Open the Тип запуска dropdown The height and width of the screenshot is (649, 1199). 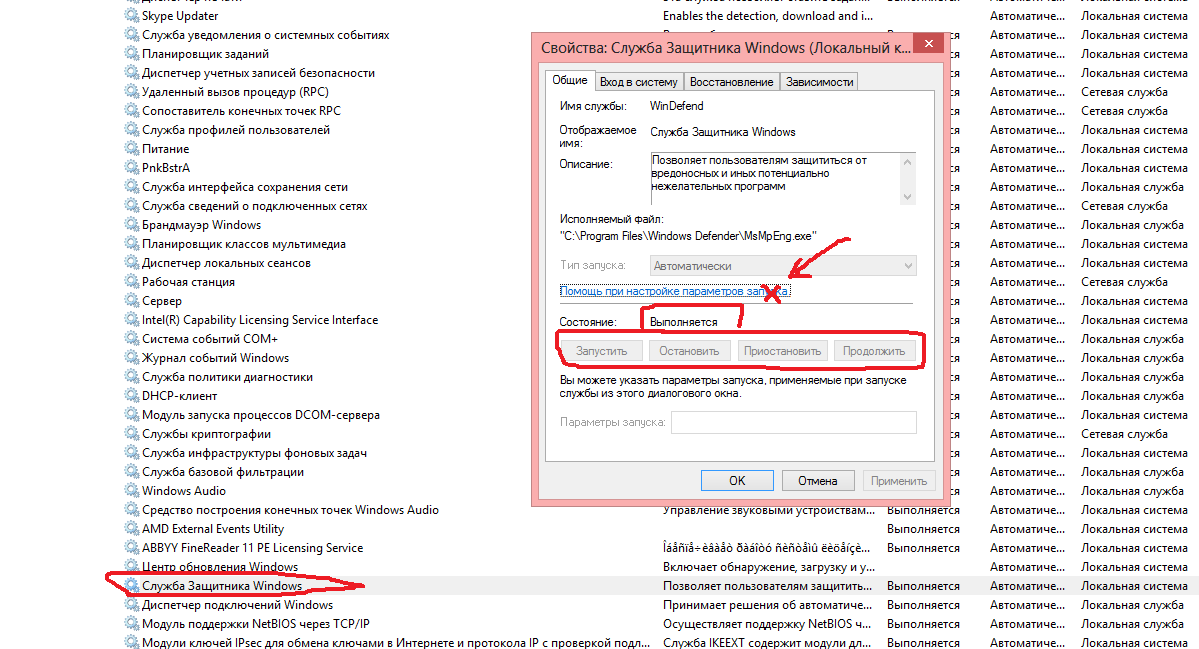coord(783,266)
